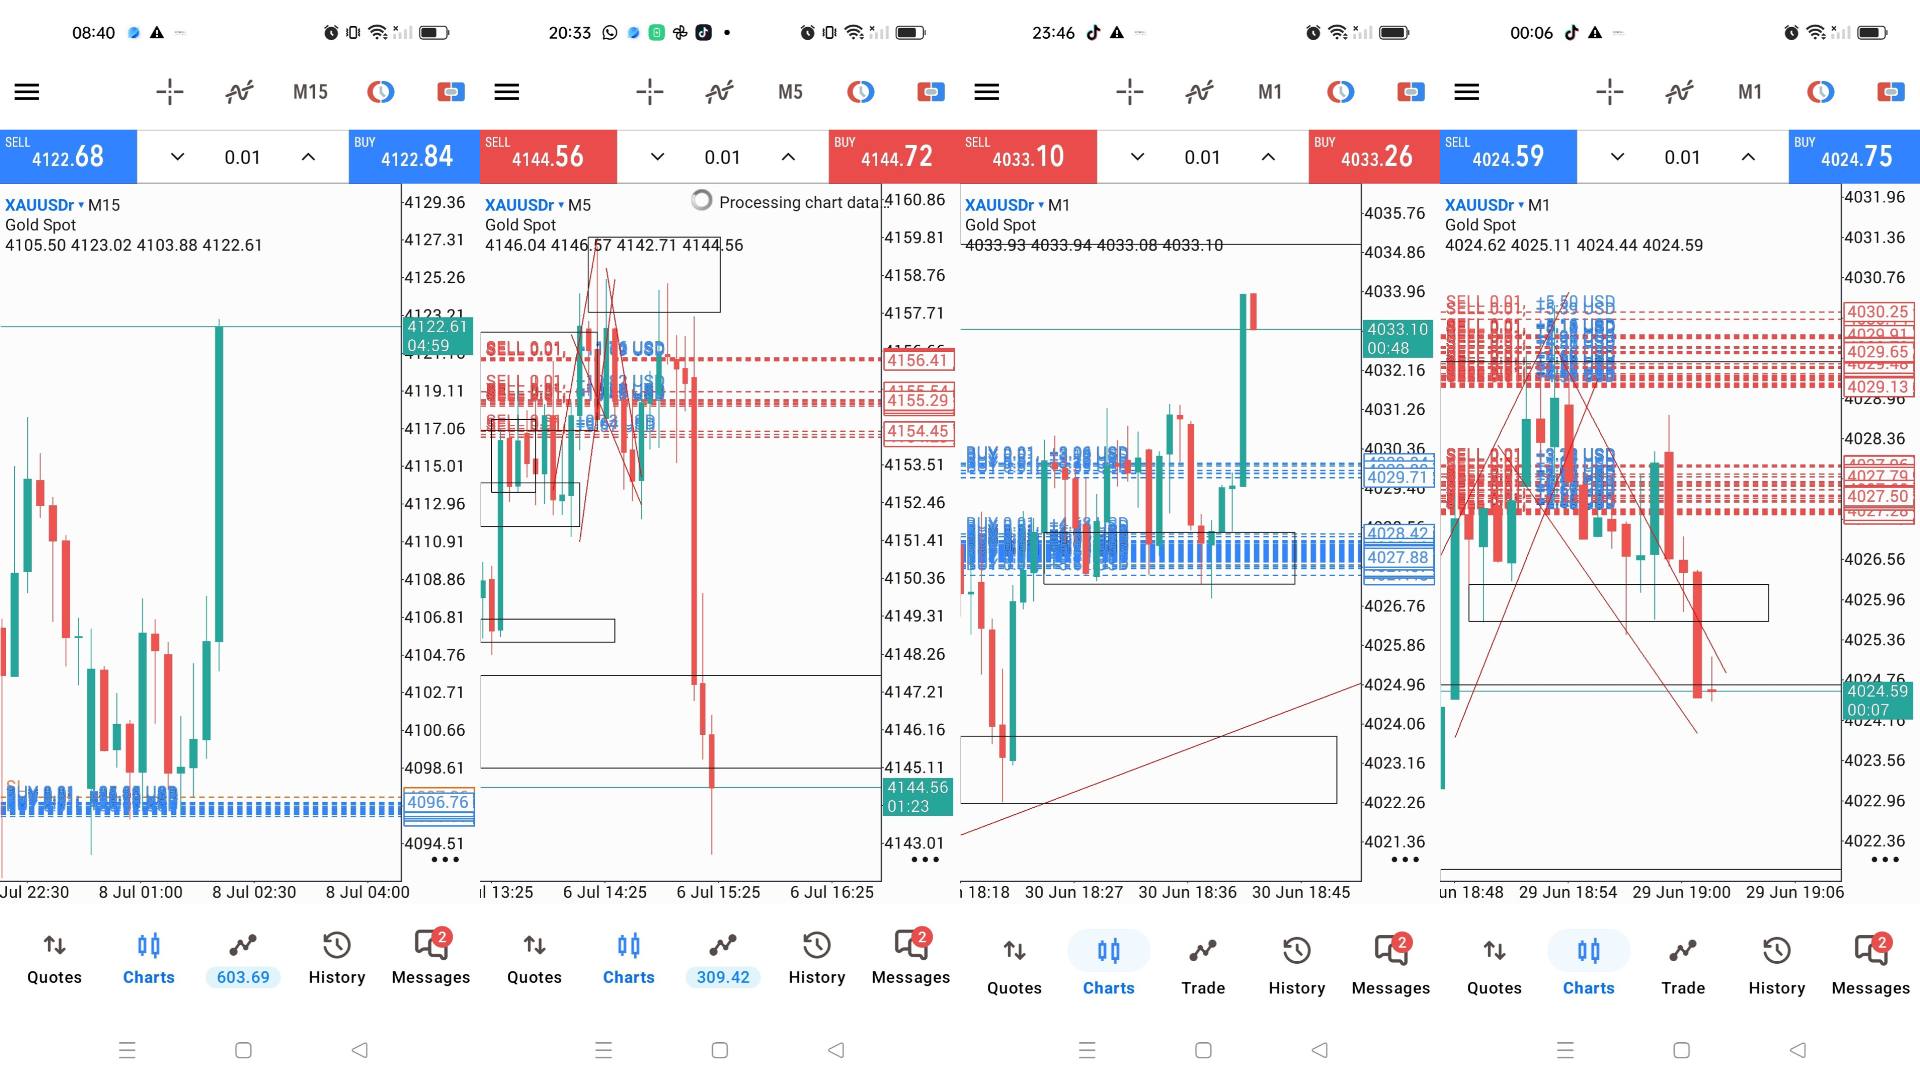
Task: Open Messages icon in last panel
Action: (1871, 963)
